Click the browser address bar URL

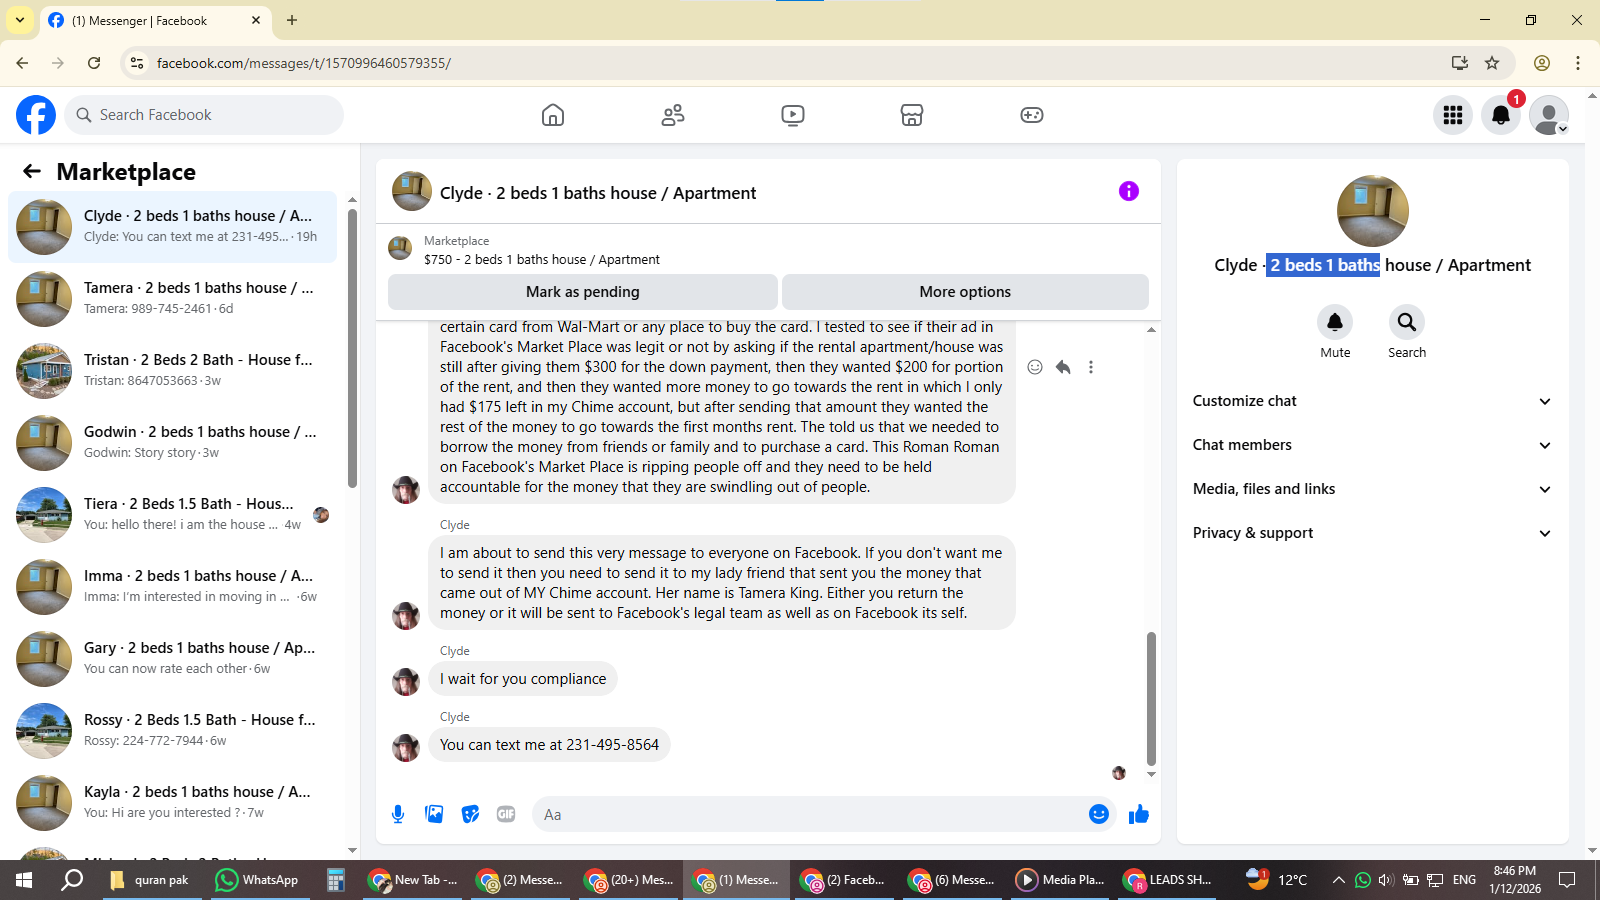304,63
